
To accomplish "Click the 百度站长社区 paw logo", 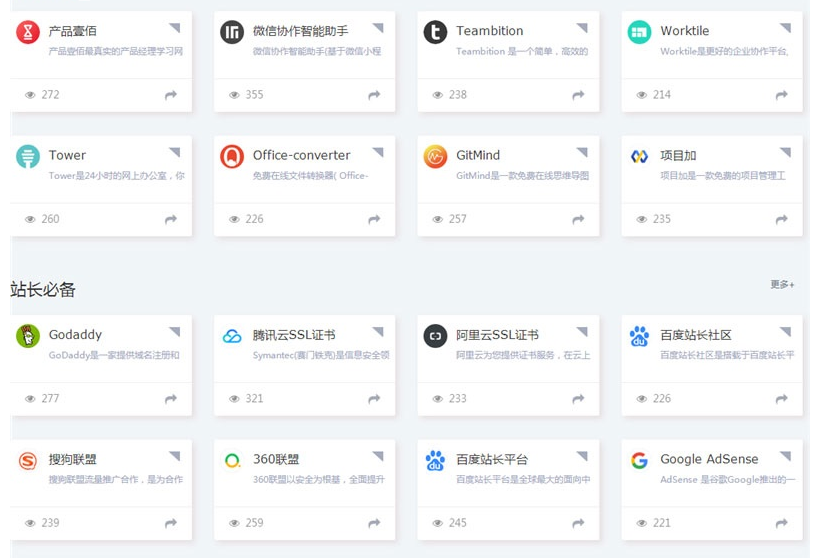I will click(x=640, y=336).
